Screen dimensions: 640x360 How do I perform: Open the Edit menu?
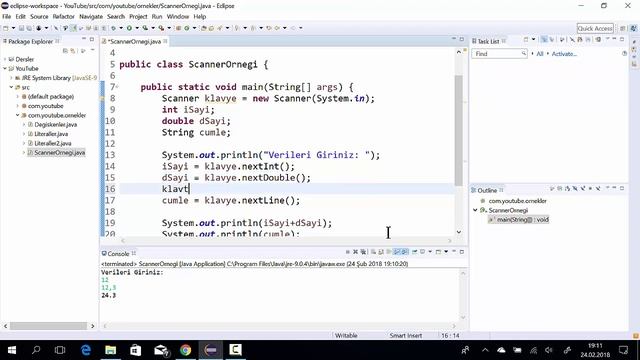[x=20, y=17]
